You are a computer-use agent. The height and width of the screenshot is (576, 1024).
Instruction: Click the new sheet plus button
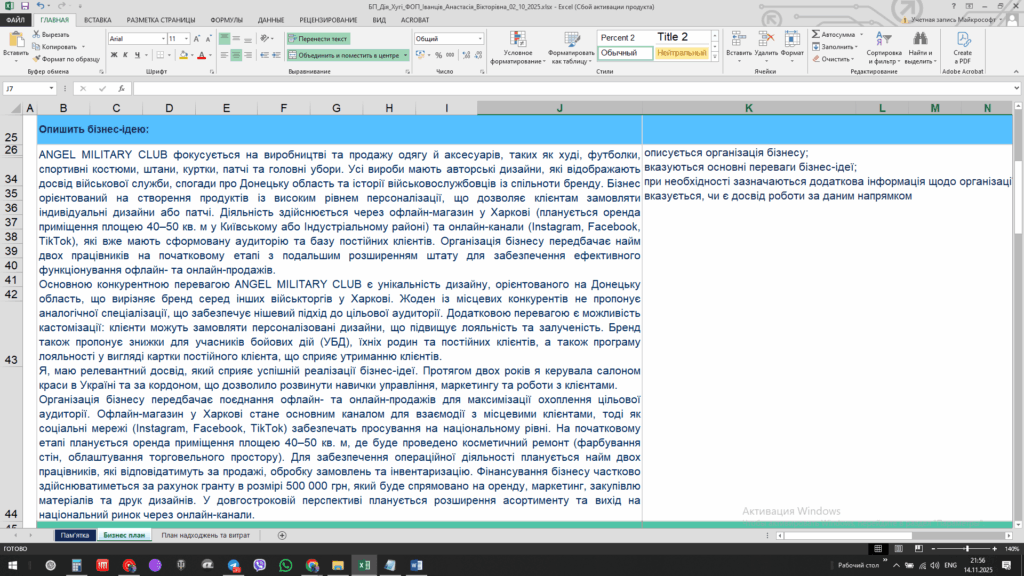282,535
